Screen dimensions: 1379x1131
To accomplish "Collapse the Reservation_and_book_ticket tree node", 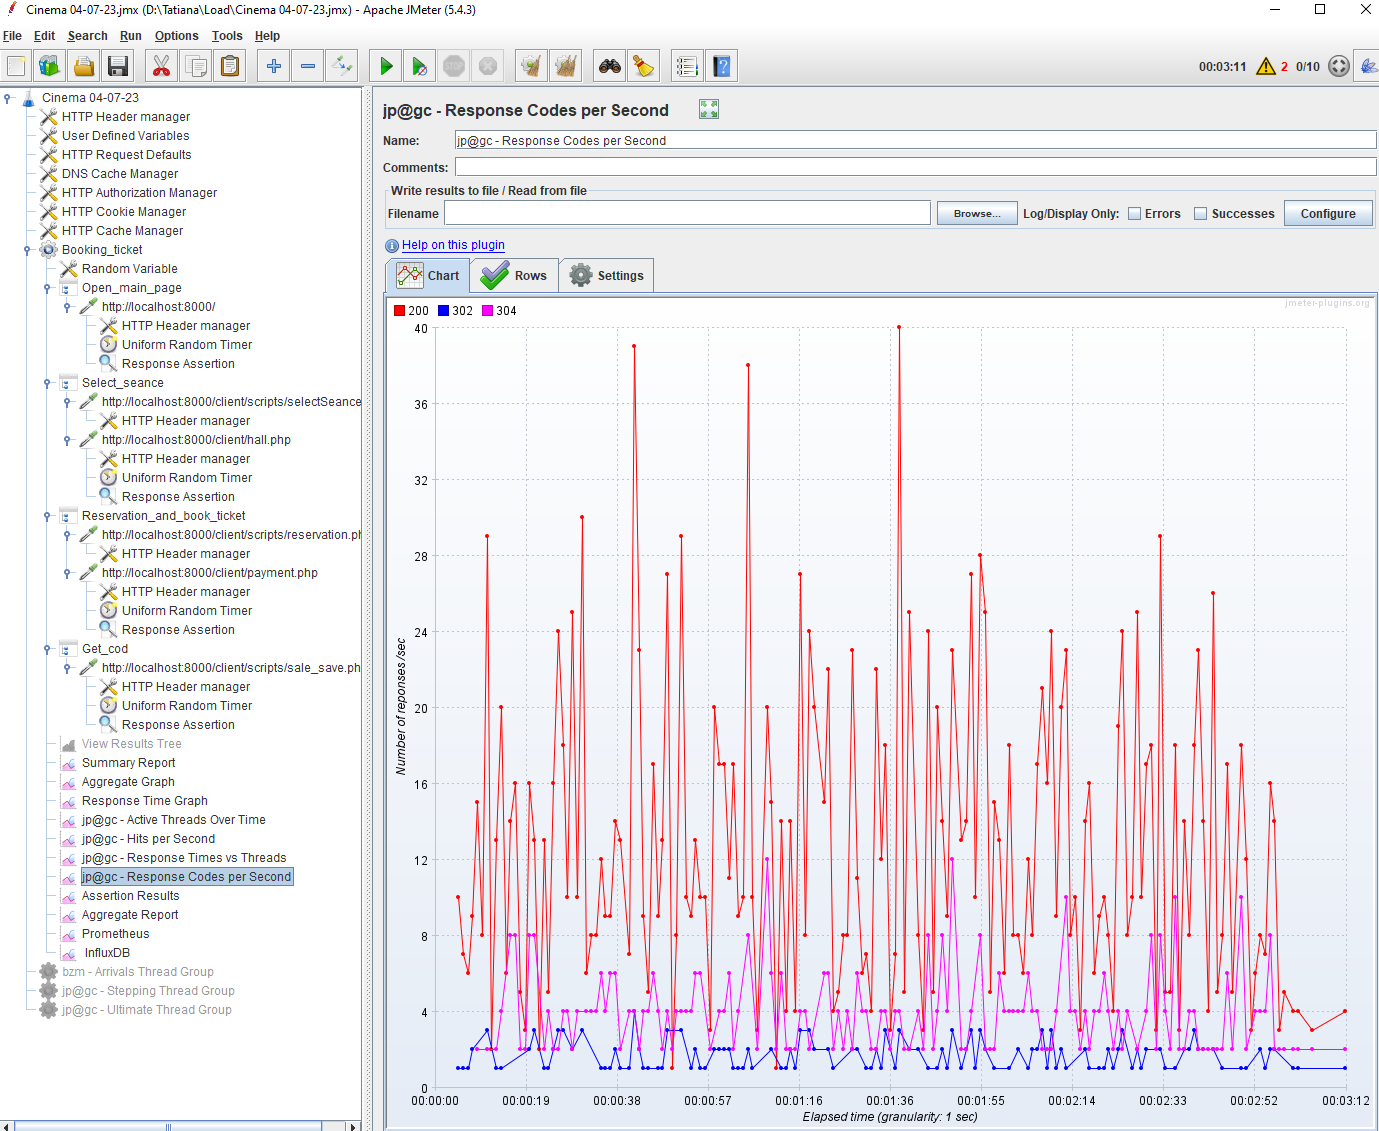I will (47, 516).
